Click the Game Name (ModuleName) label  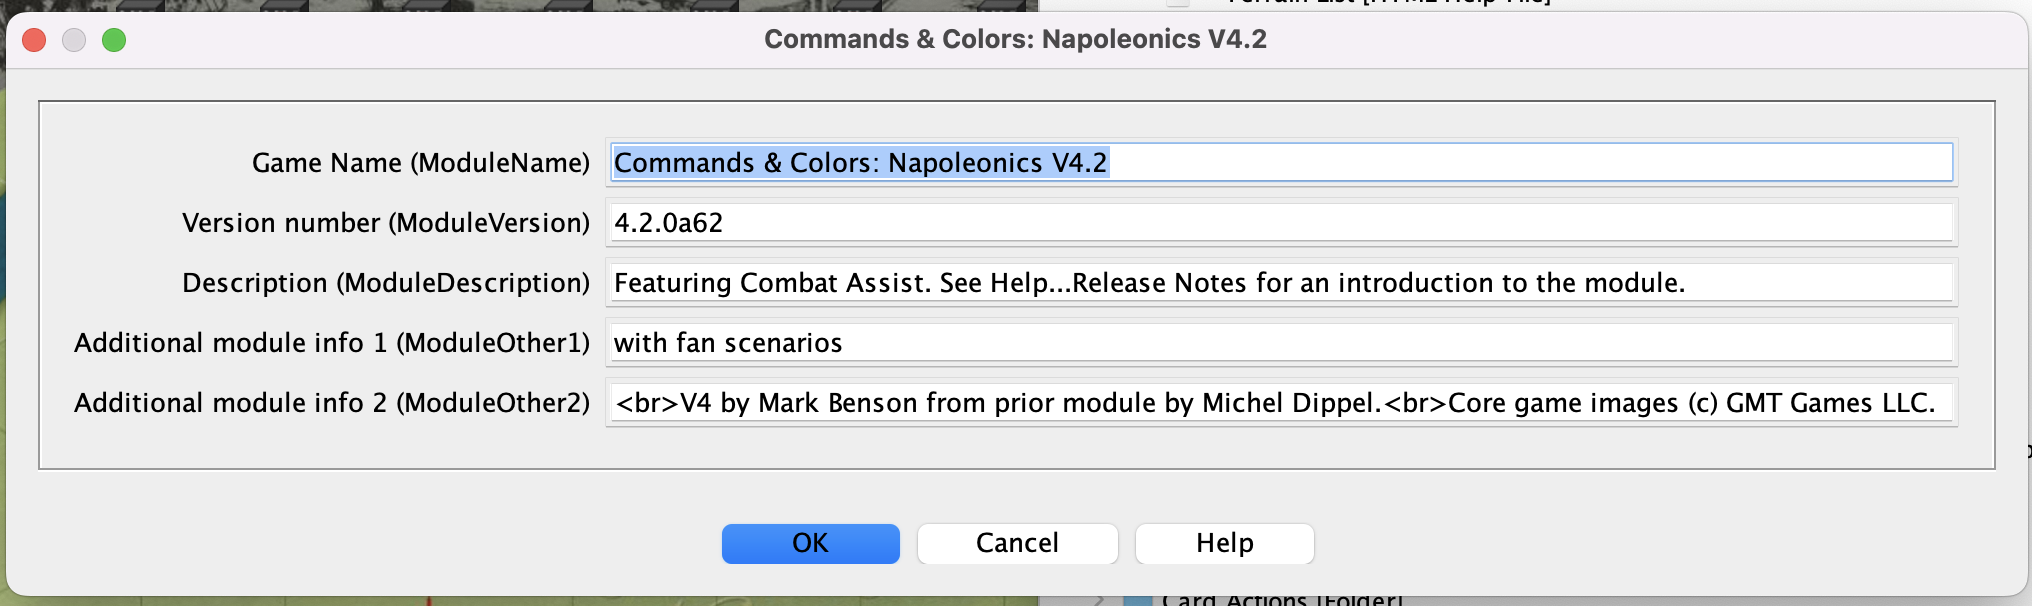click(x=421, y=163)
